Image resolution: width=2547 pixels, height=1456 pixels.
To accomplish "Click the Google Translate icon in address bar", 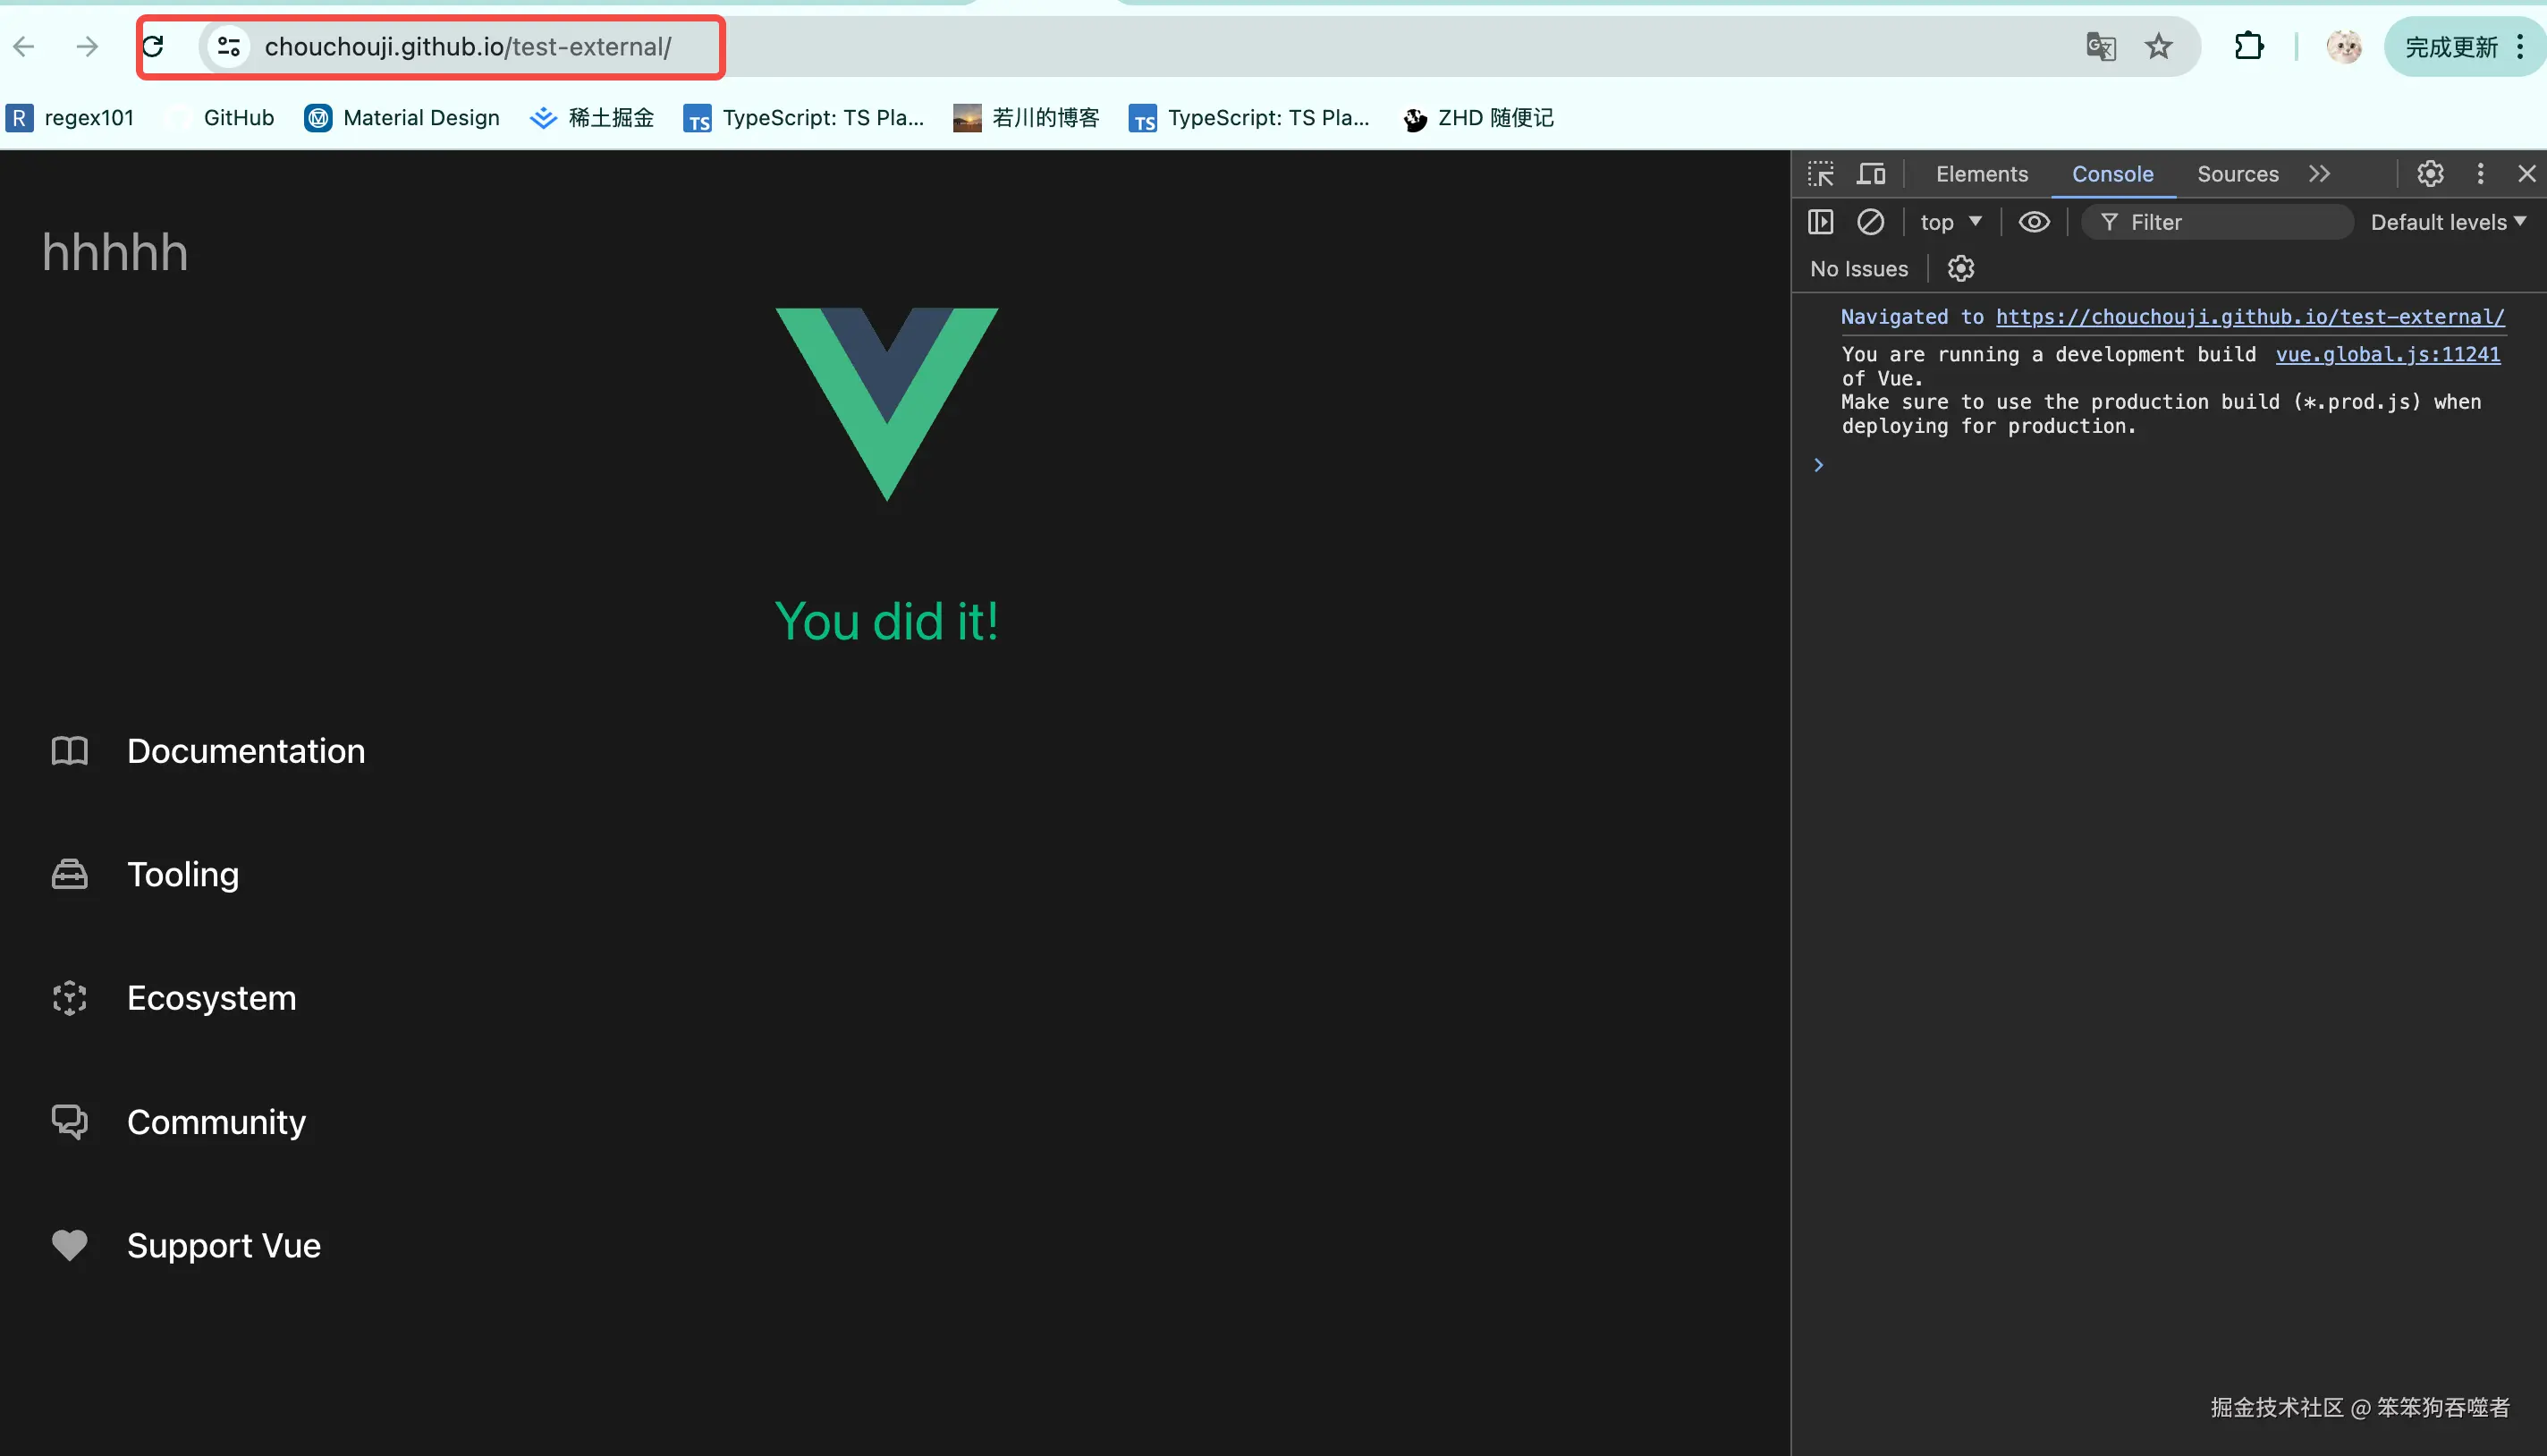I will tap(2100, 46).
